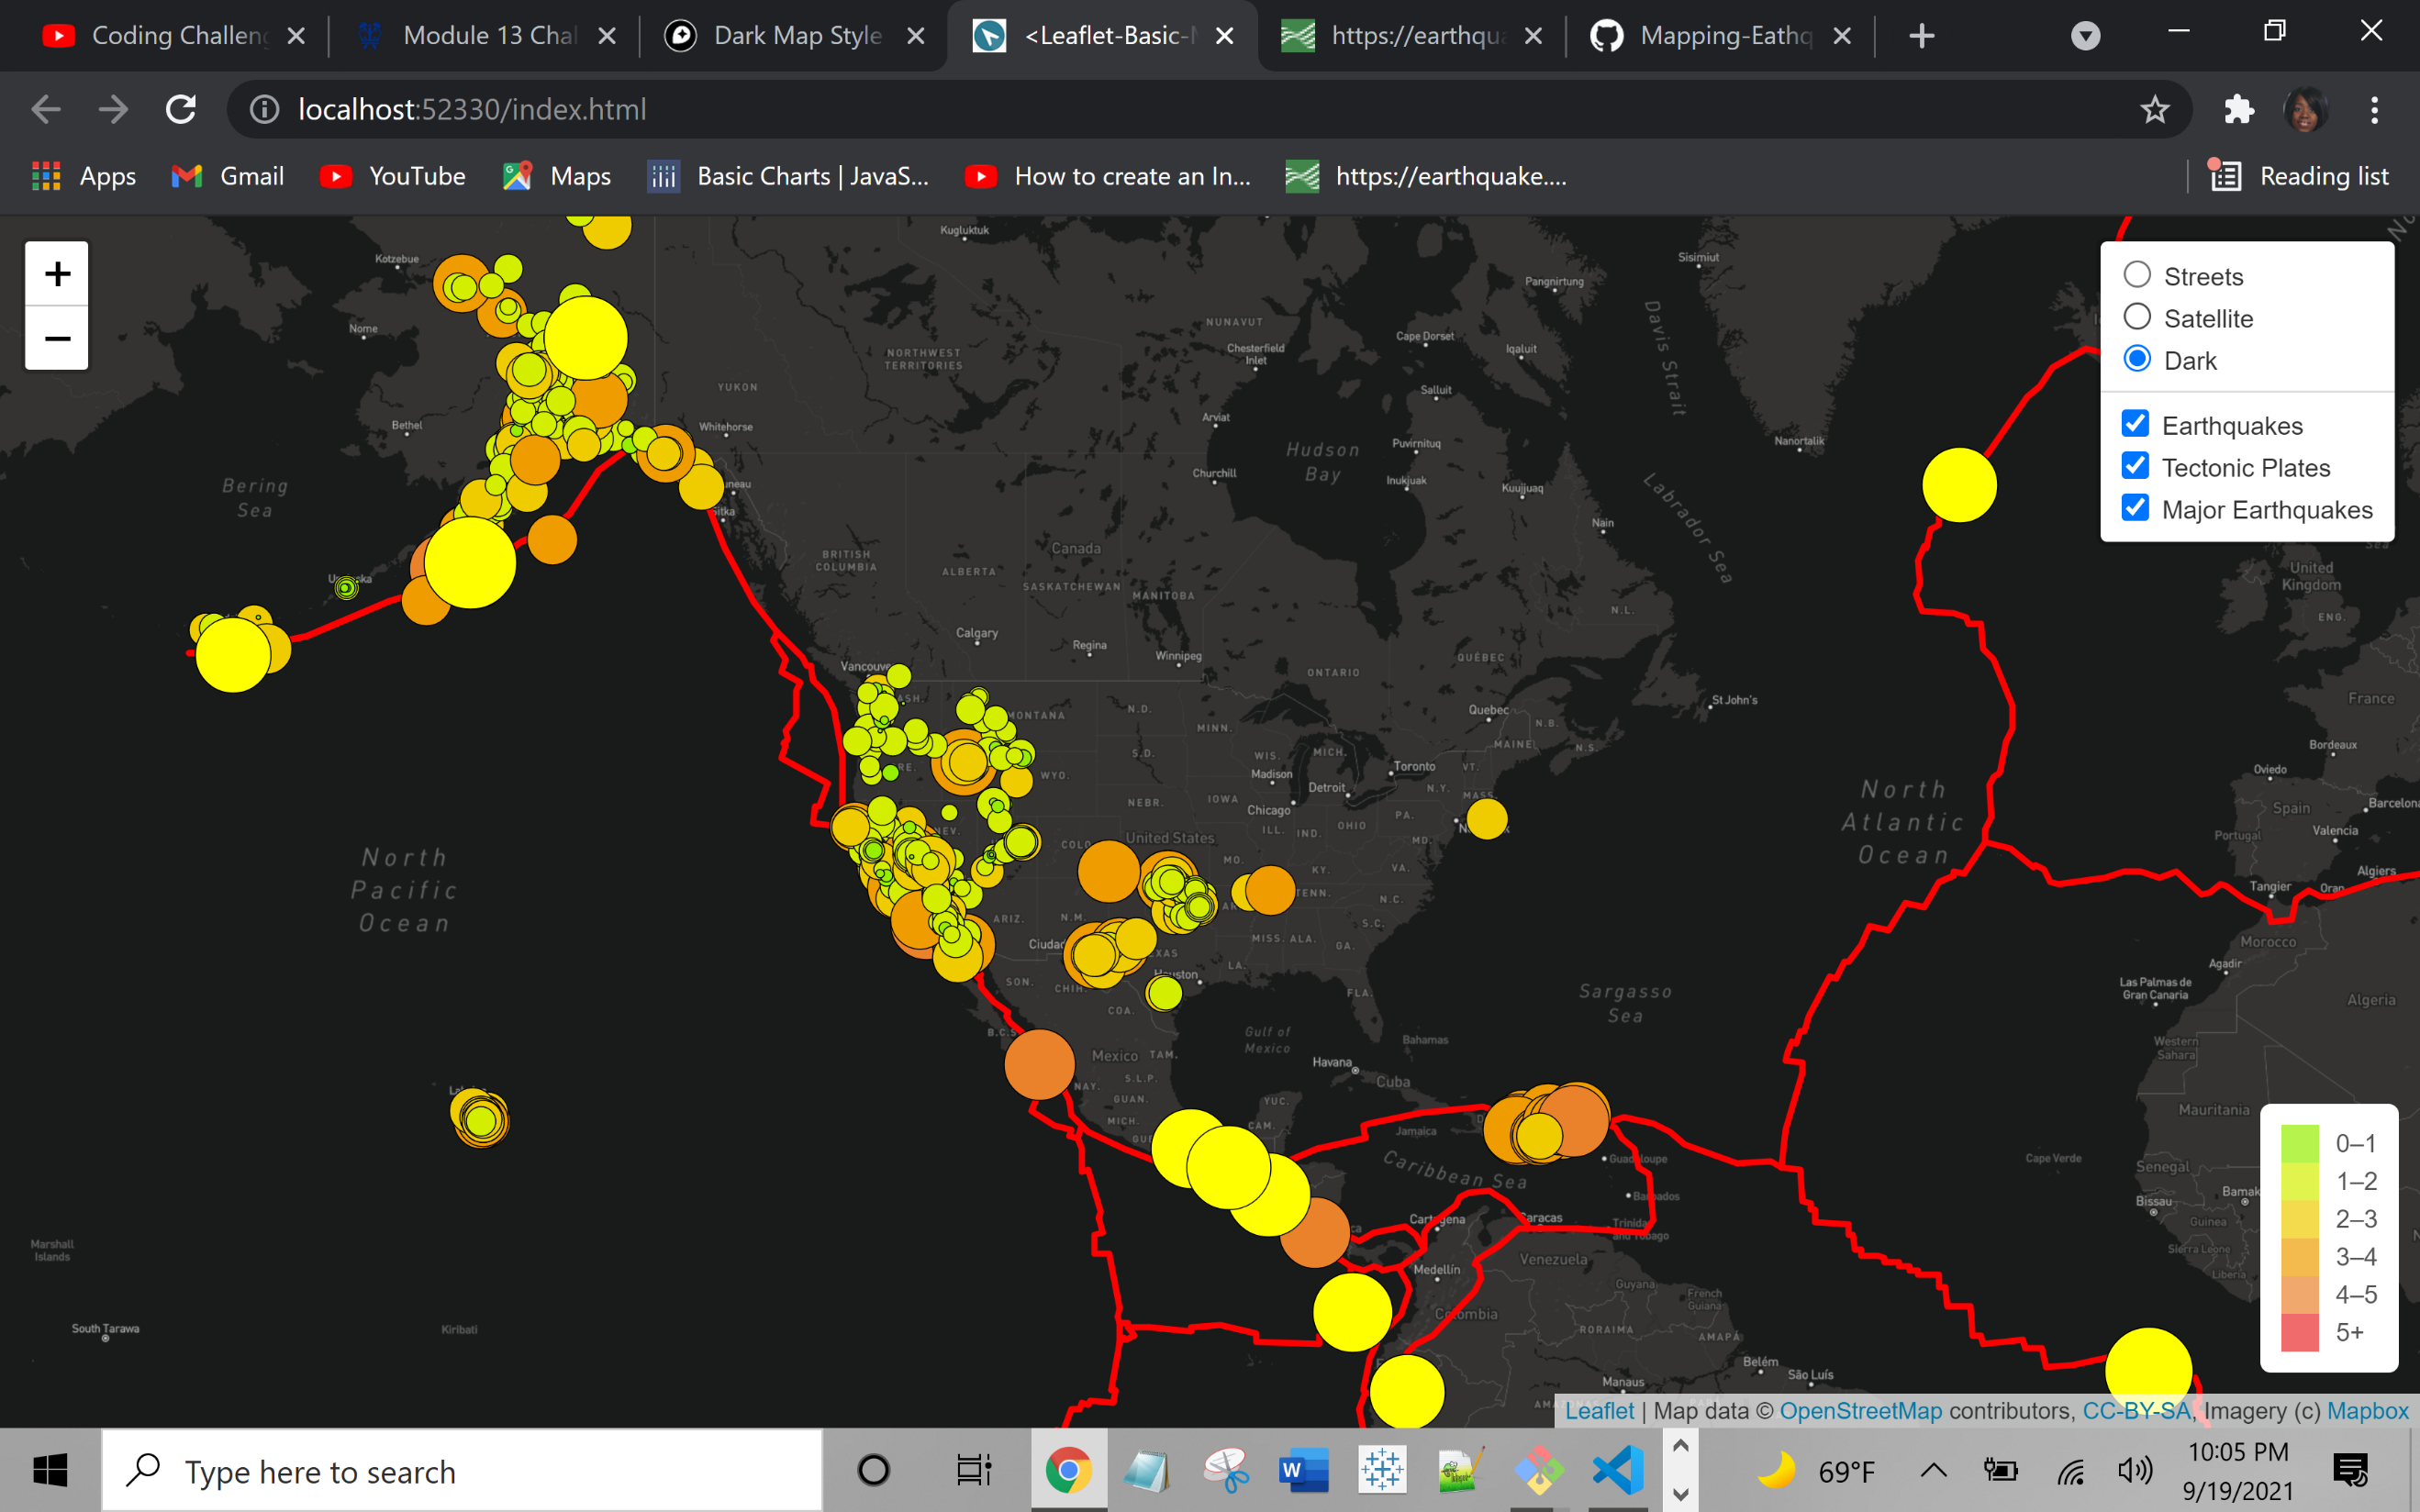2420x1512 pixels.
Task: Switch to the Module 13 Challenge tab
Action: (485, 36)
